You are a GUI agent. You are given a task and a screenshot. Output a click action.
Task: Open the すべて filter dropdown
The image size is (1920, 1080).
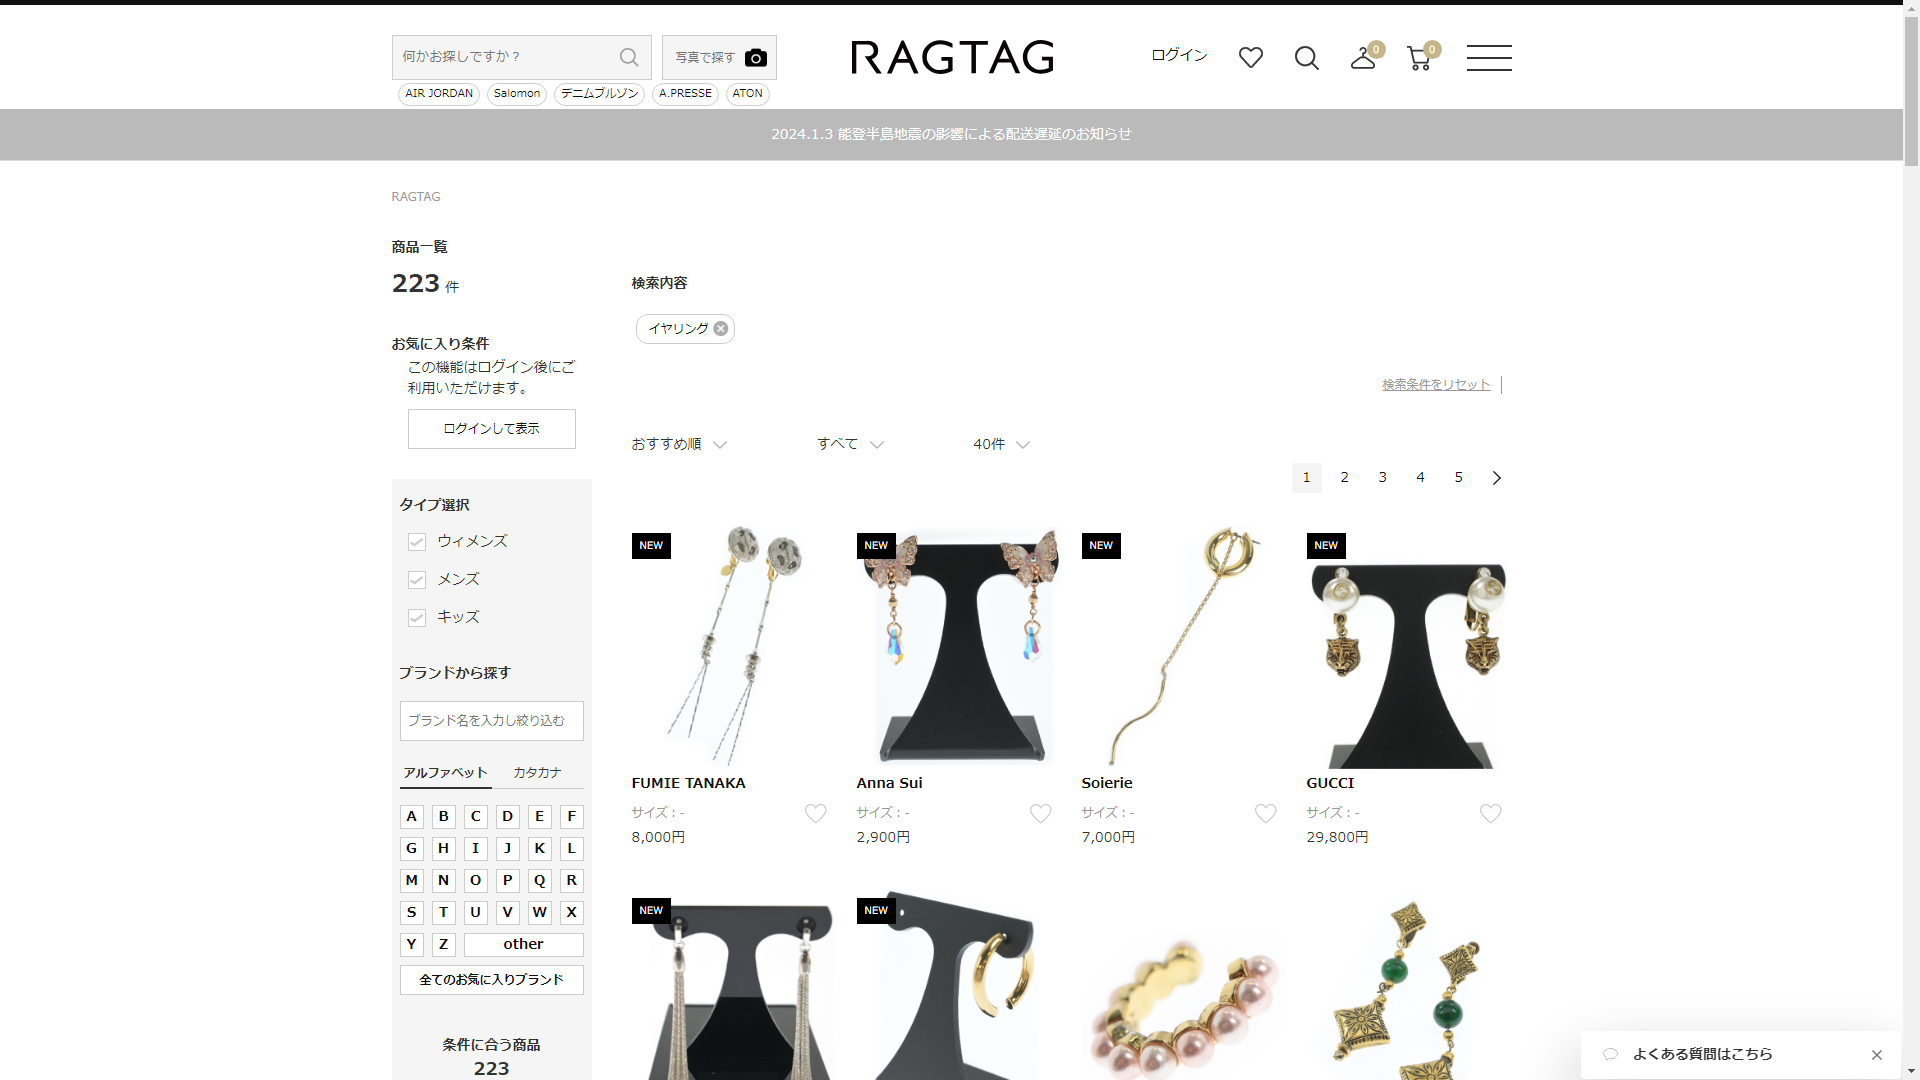[849, 444]
